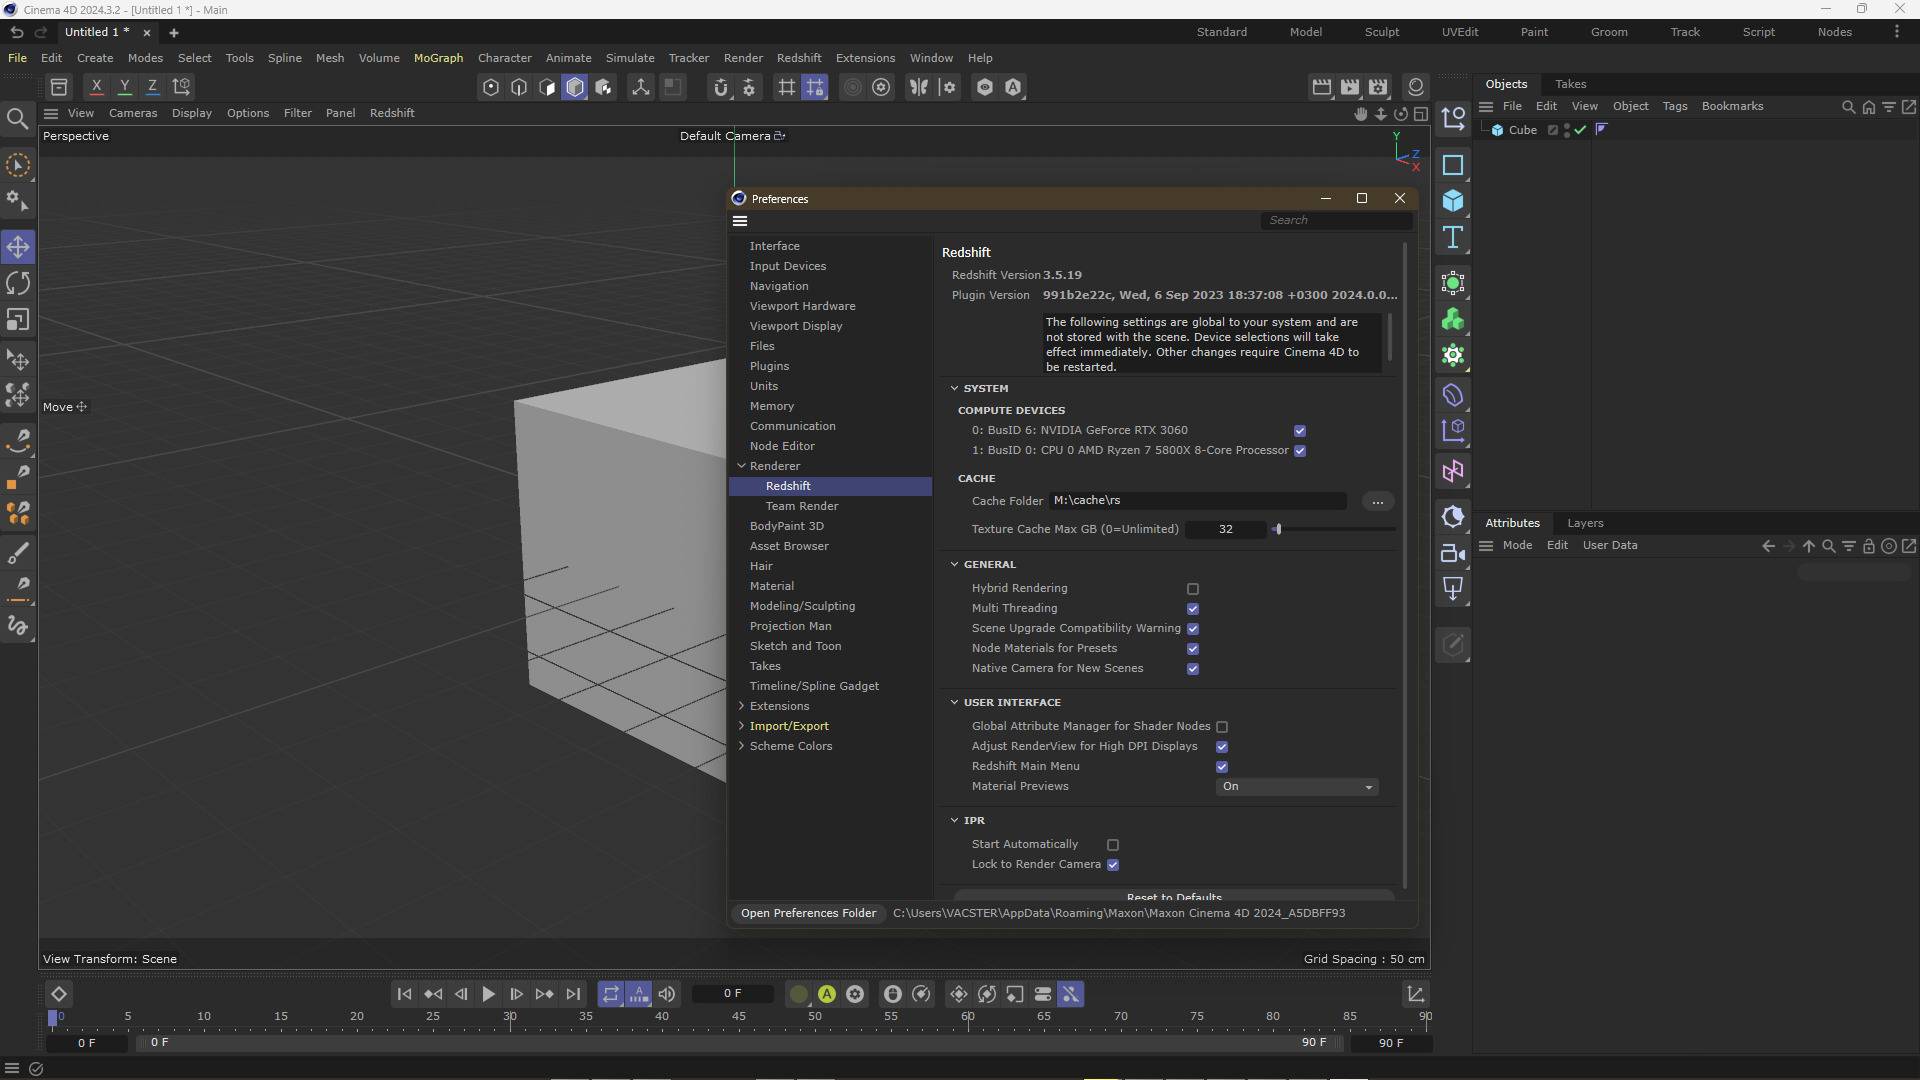Select the Scale tool in left toolbar

point(18,320)
